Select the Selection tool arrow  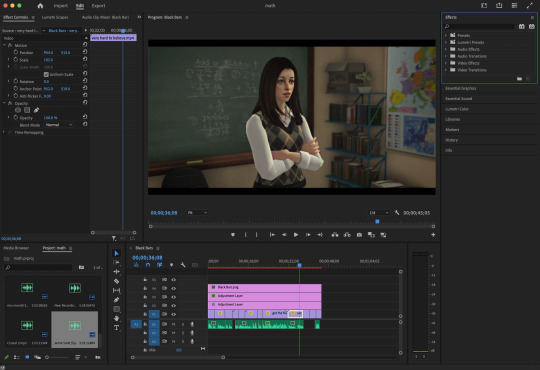click(x=116, y=253)
